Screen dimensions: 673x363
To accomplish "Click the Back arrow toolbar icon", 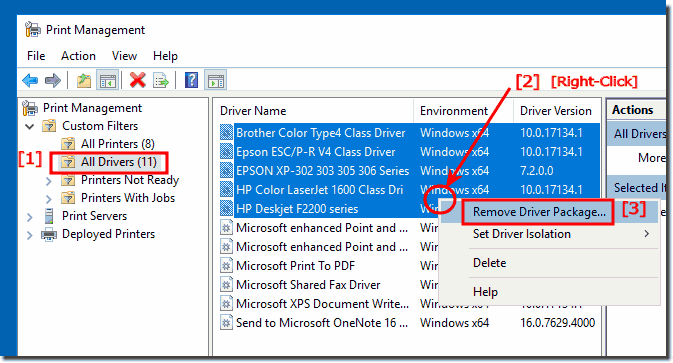I will pyautogui.click(x=30, y=80).
